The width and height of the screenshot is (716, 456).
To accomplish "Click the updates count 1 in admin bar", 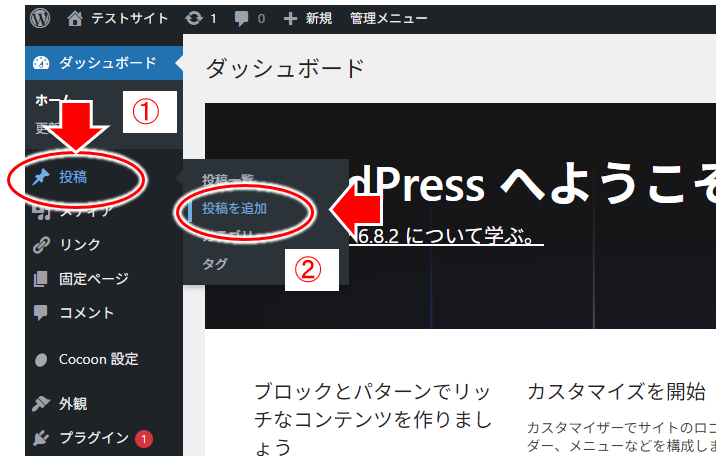I will tap(213, 19).
